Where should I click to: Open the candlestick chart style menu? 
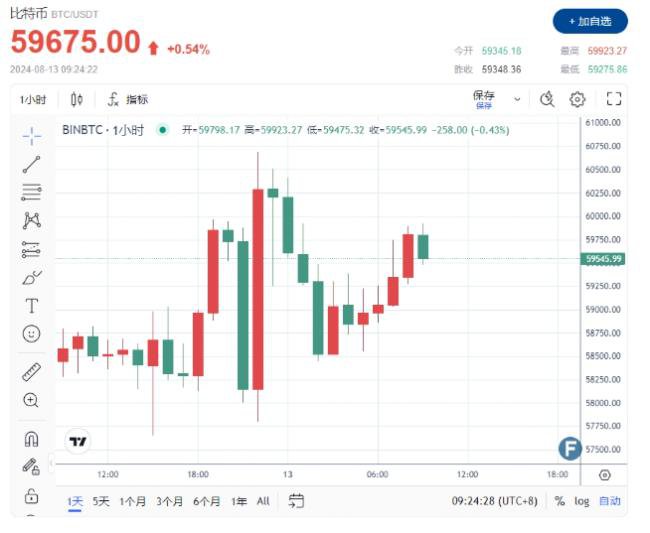(x=77, y=99)
